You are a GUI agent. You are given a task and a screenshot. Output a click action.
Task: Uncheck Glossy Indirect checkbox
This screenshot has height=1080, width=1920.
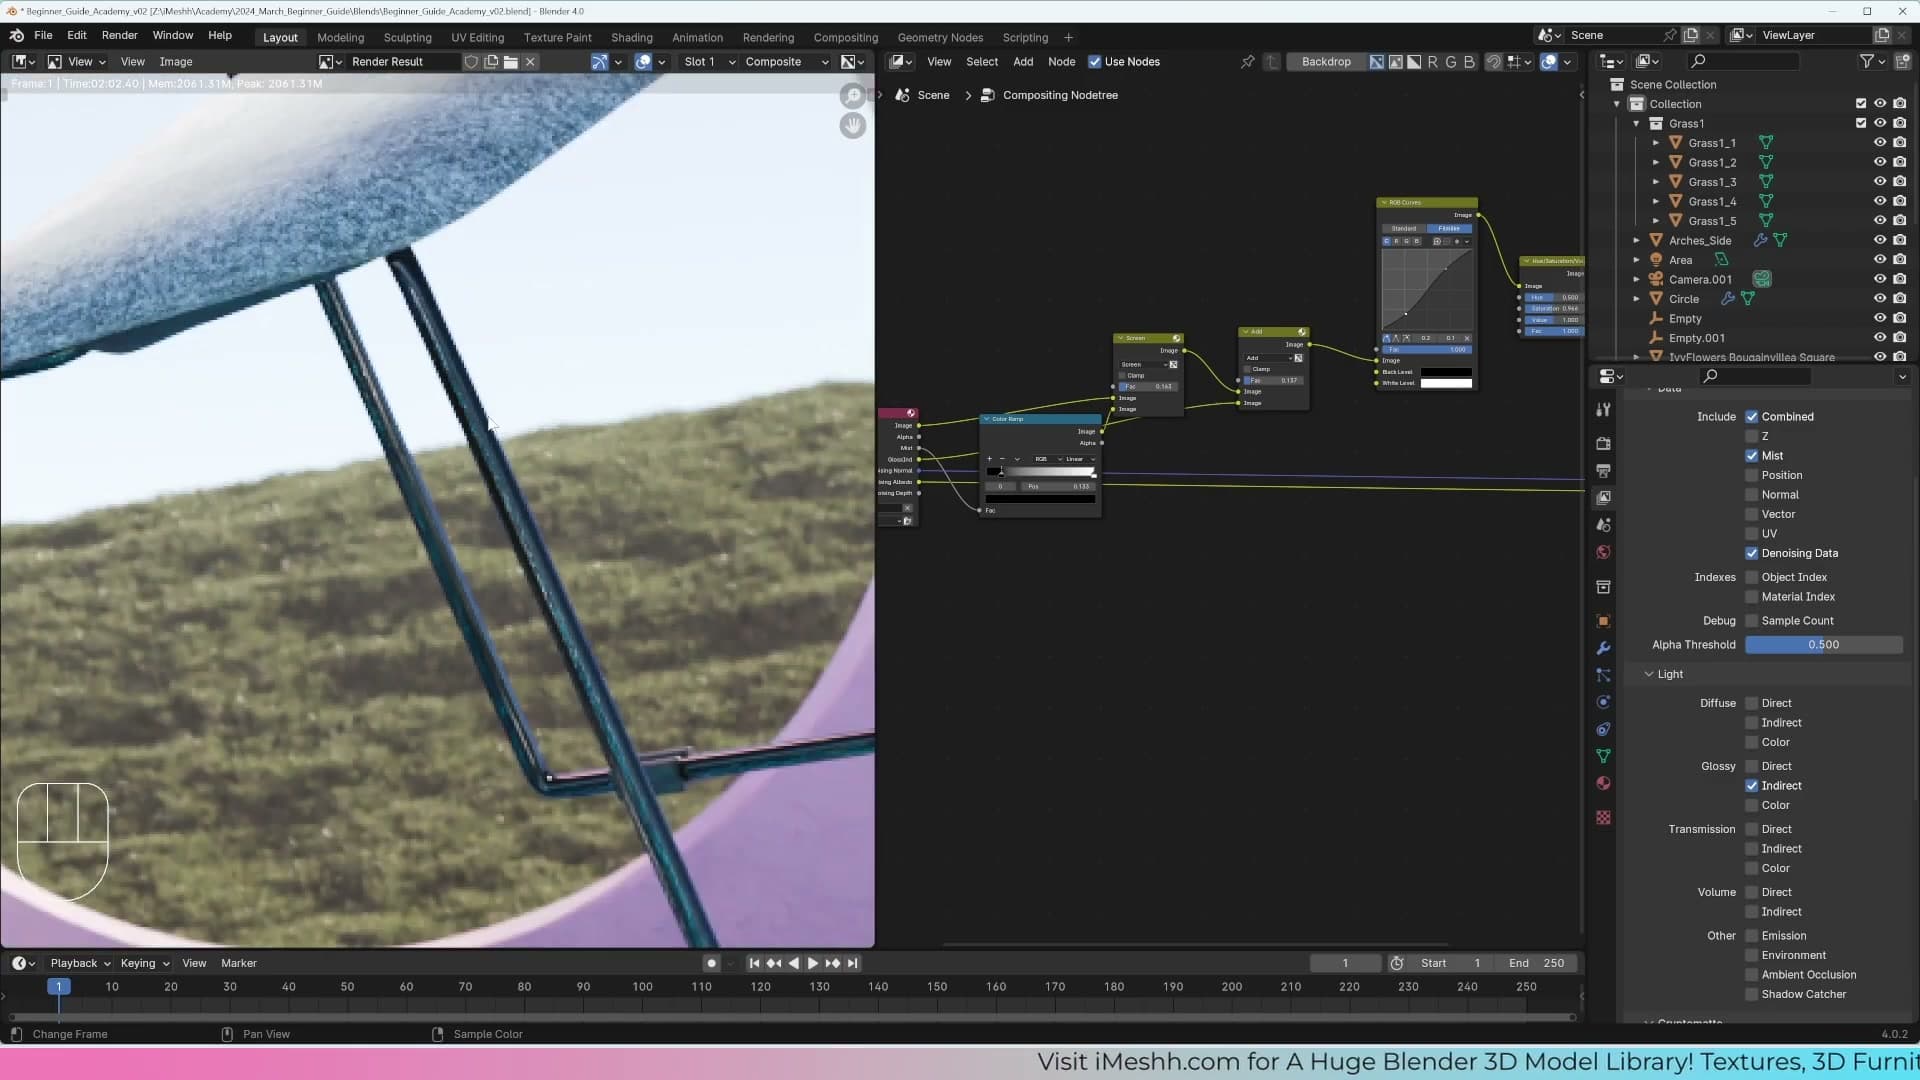coord(1751,786)
